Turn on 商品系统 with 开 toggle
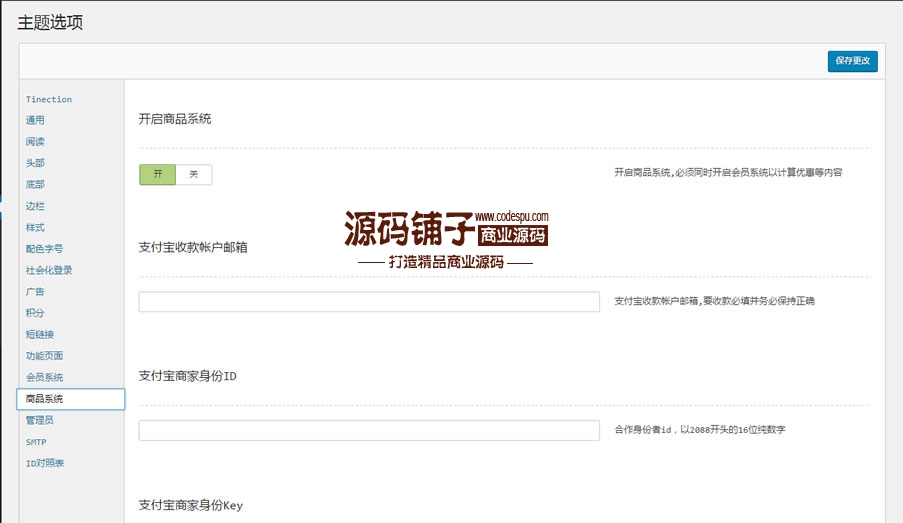Image resolution: width=903 pixels, height=523 pixels. pos(157,174)
